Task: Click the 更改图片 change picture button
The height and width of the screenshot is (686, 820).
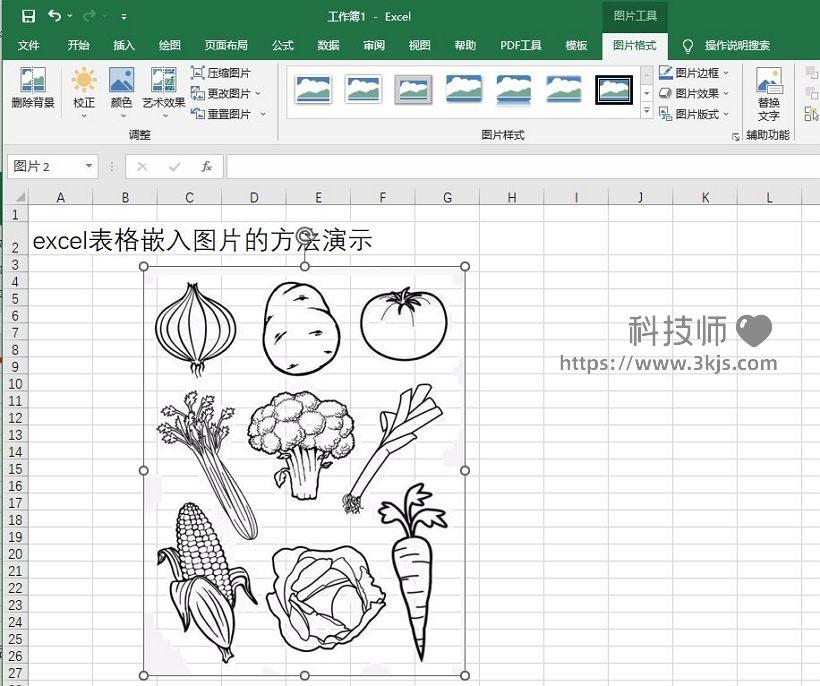Action: pos(220,94)
